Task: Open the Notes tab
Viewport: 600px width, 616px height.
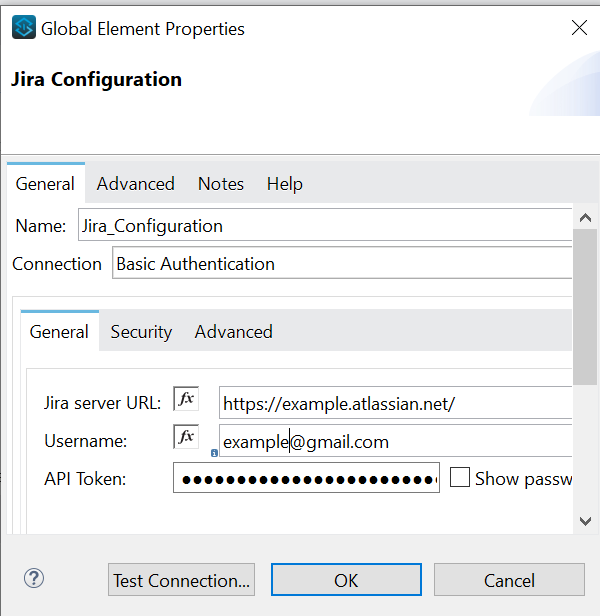Action: coord(220,184)
